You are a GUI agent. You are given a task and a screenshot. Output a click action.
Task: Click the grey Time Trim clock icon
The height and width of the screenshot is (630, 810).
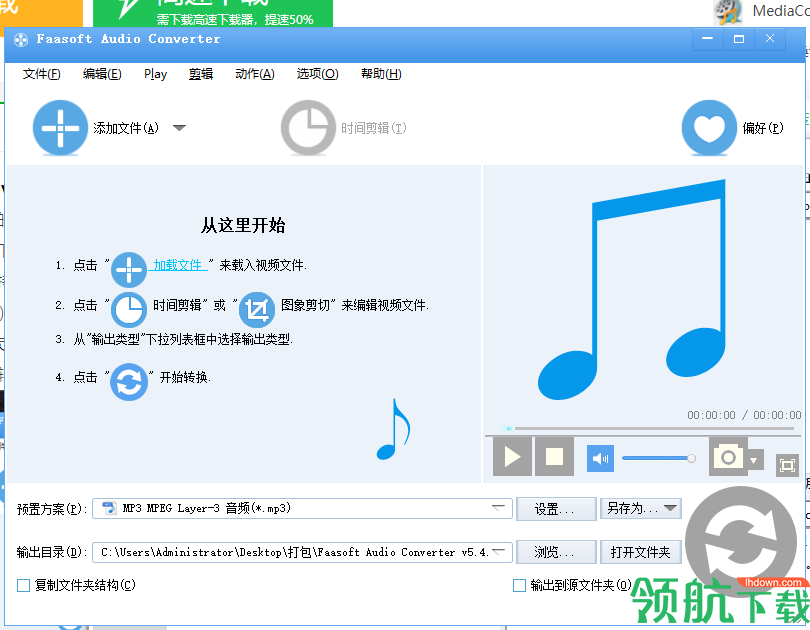tap(308, 128)
